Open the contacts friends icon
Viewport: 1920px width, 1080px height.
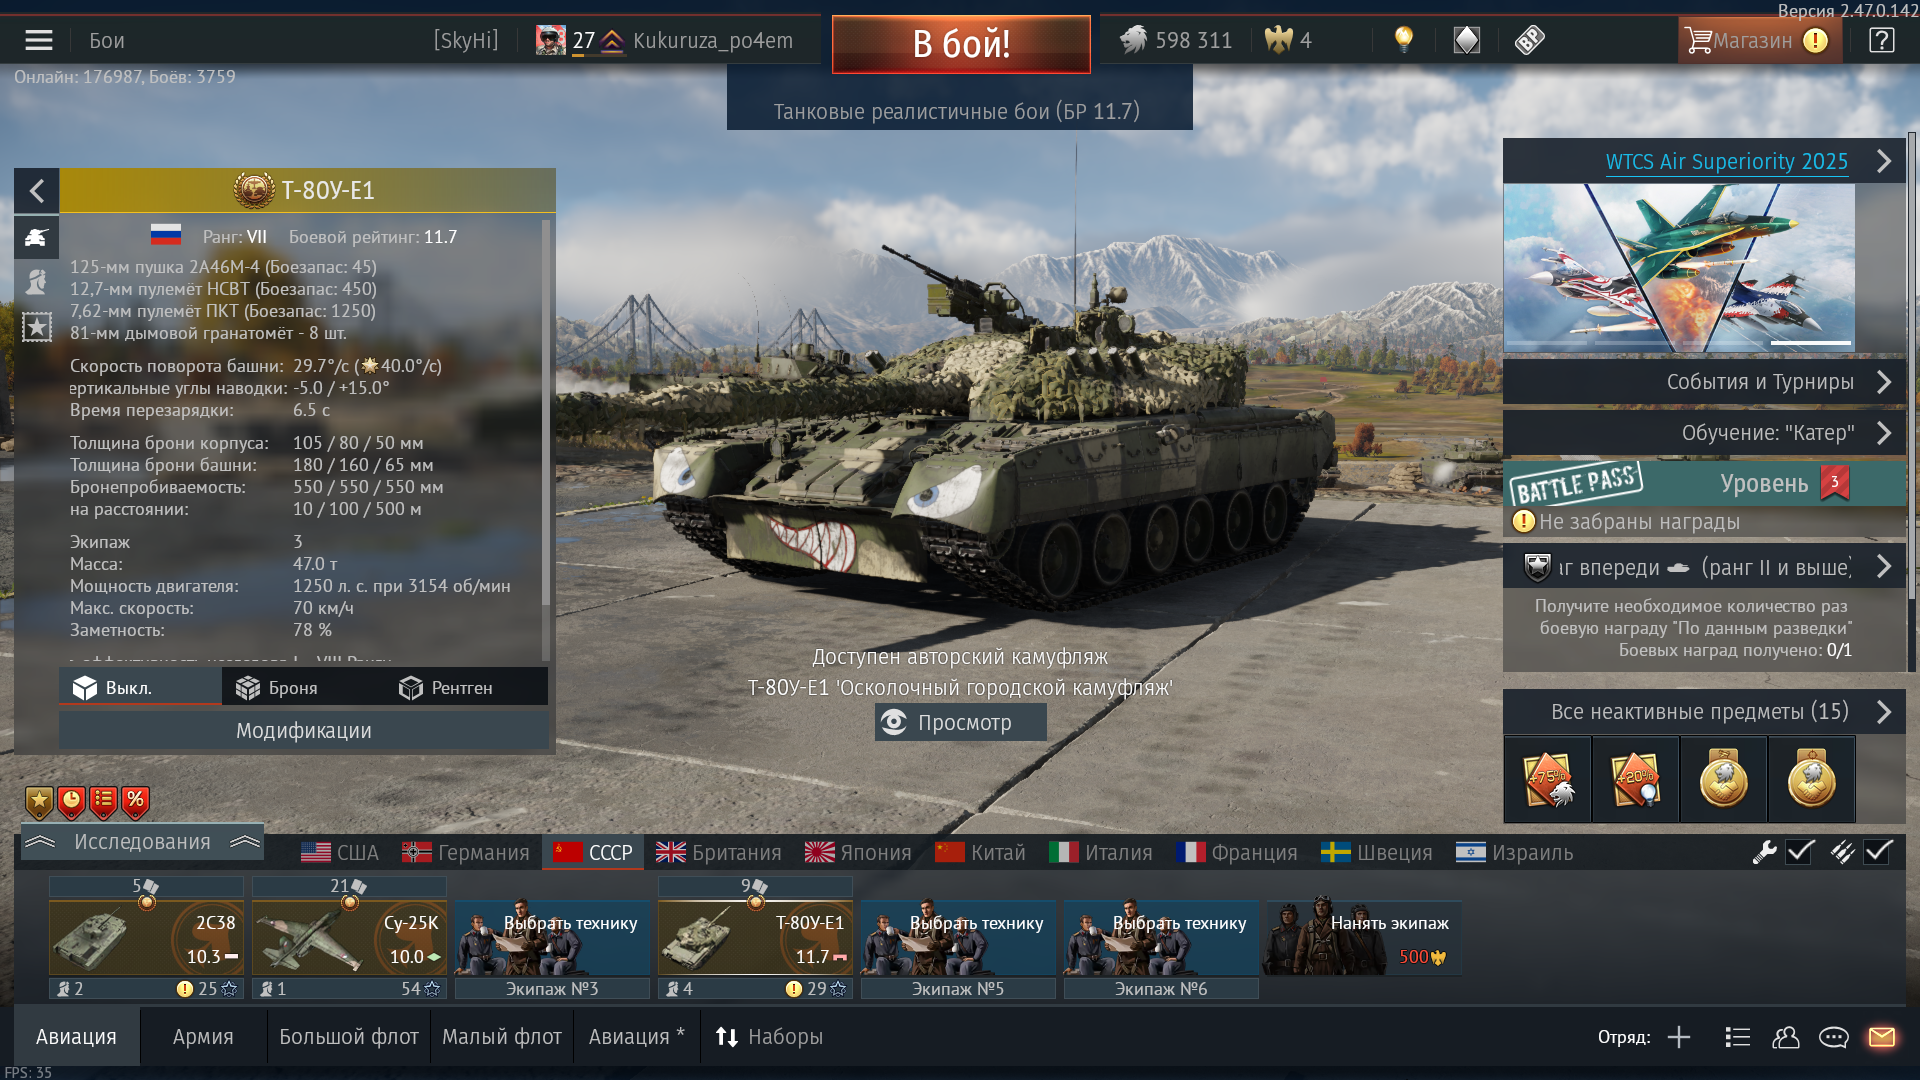[1785, 1037]
